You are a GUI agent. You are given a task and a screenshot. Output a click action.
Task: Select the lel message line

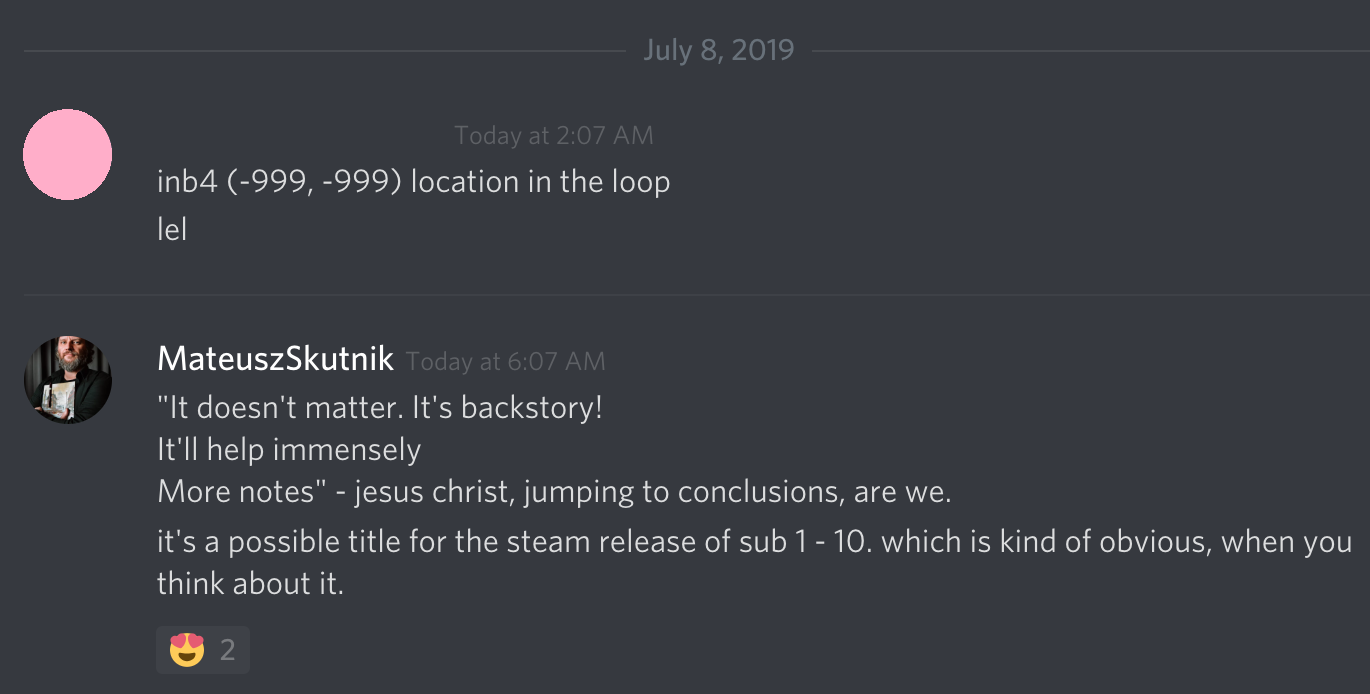172,229
